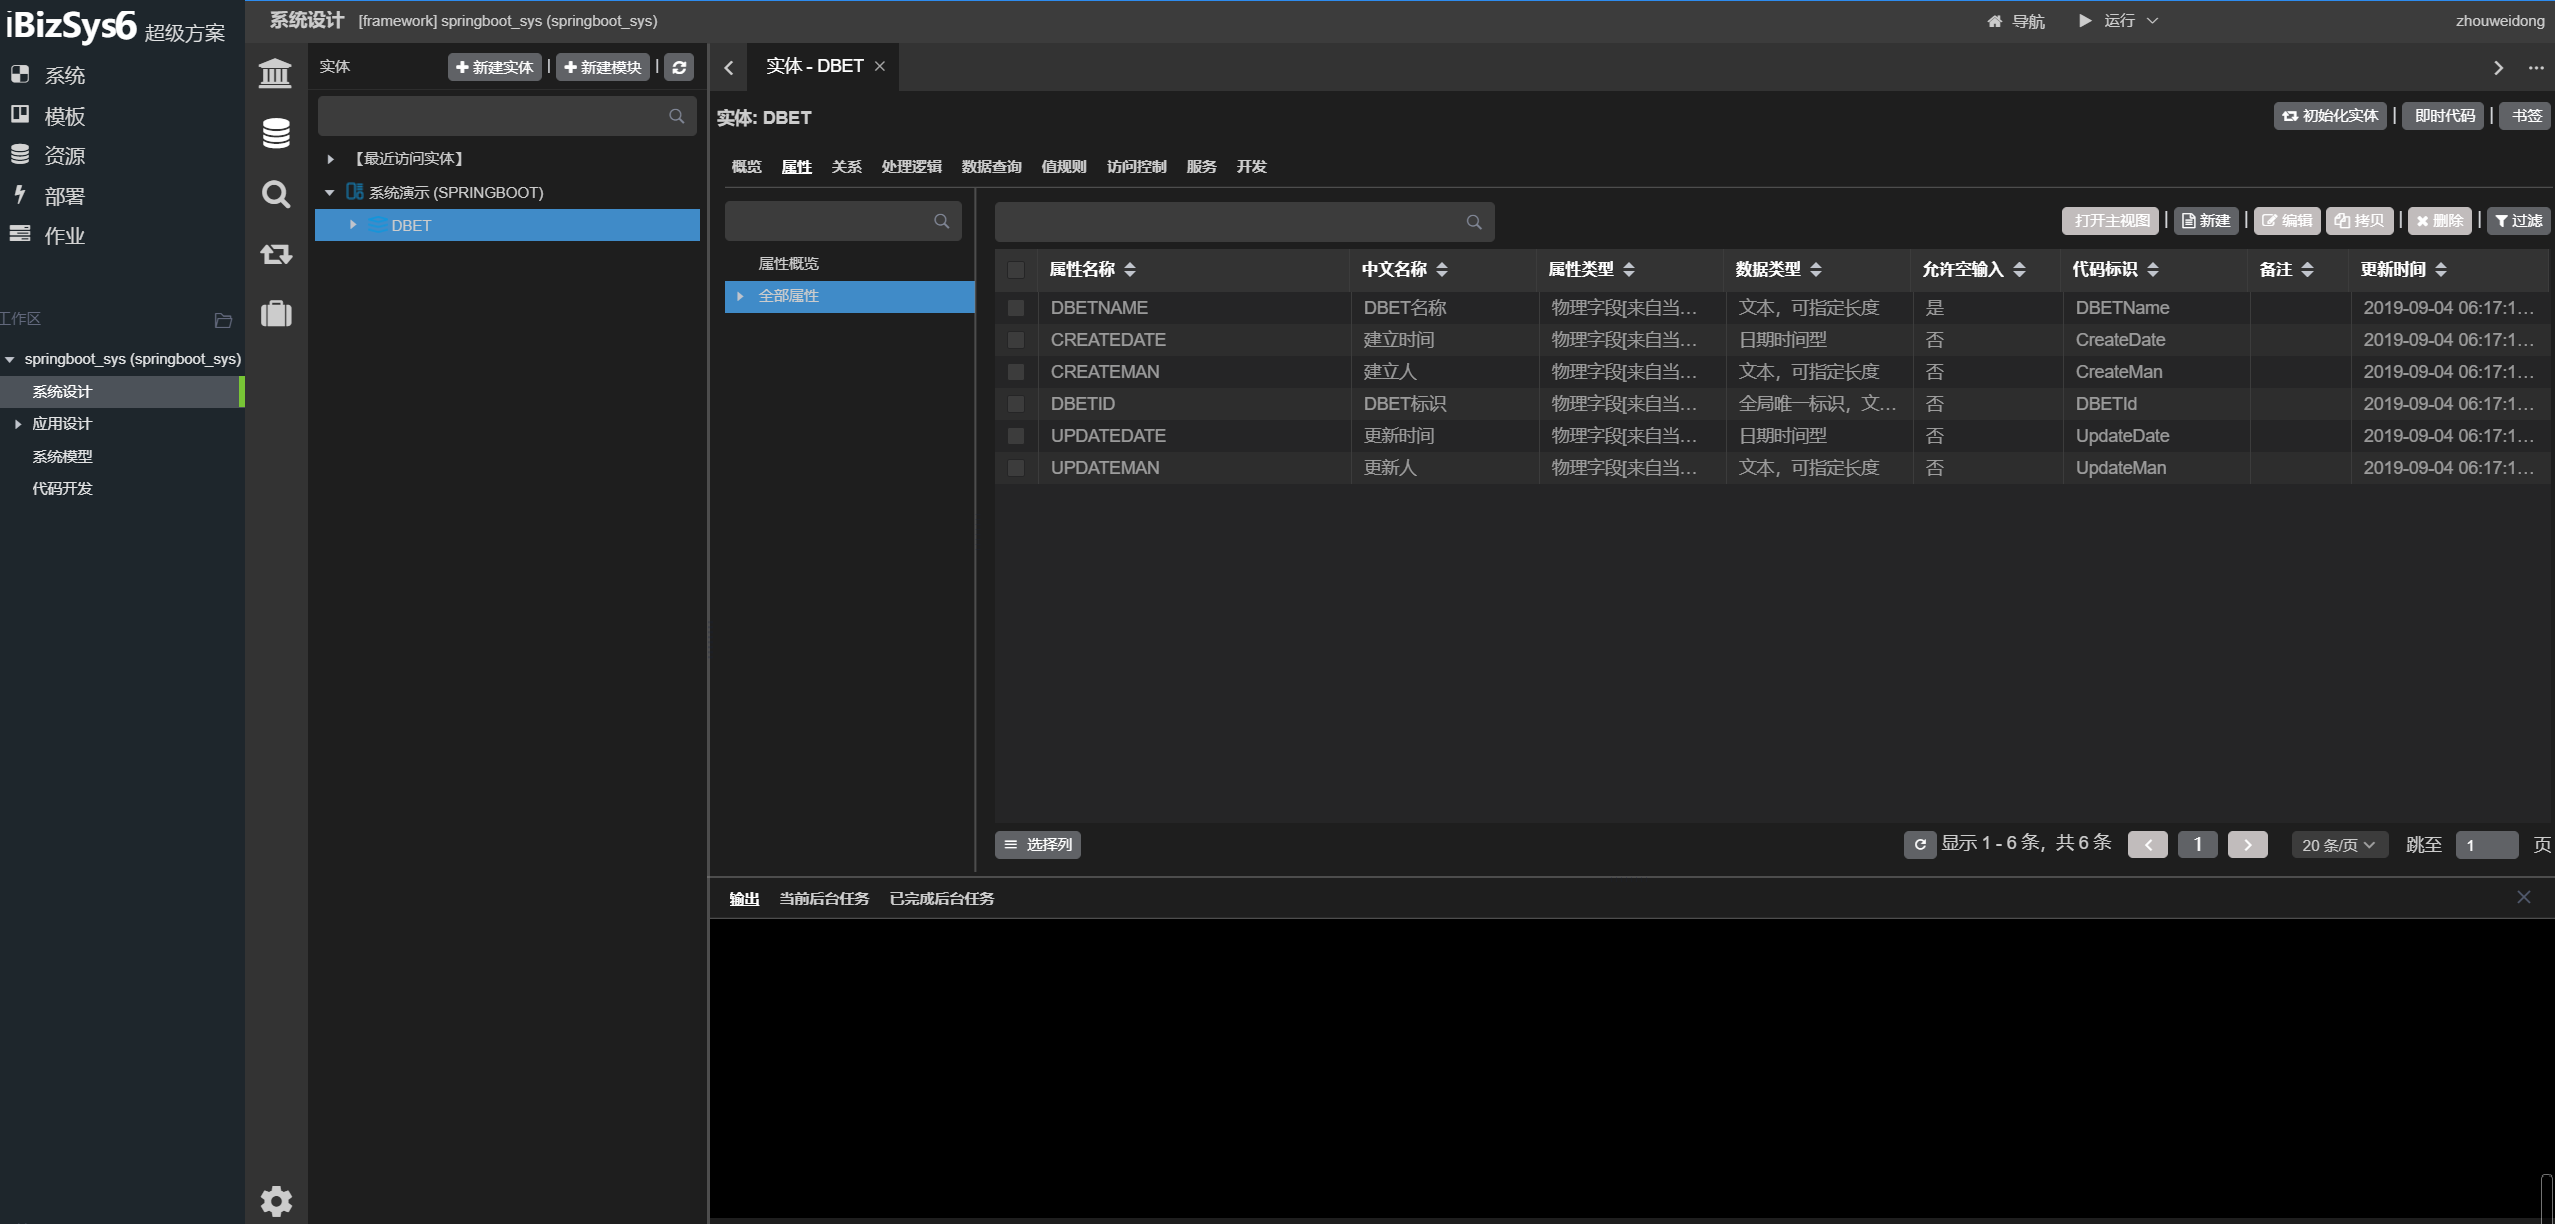This screenshot has height=1224, width=2555.
Task: Click the refresh icon next to 新建模块
Action: [x=679, y=67]
